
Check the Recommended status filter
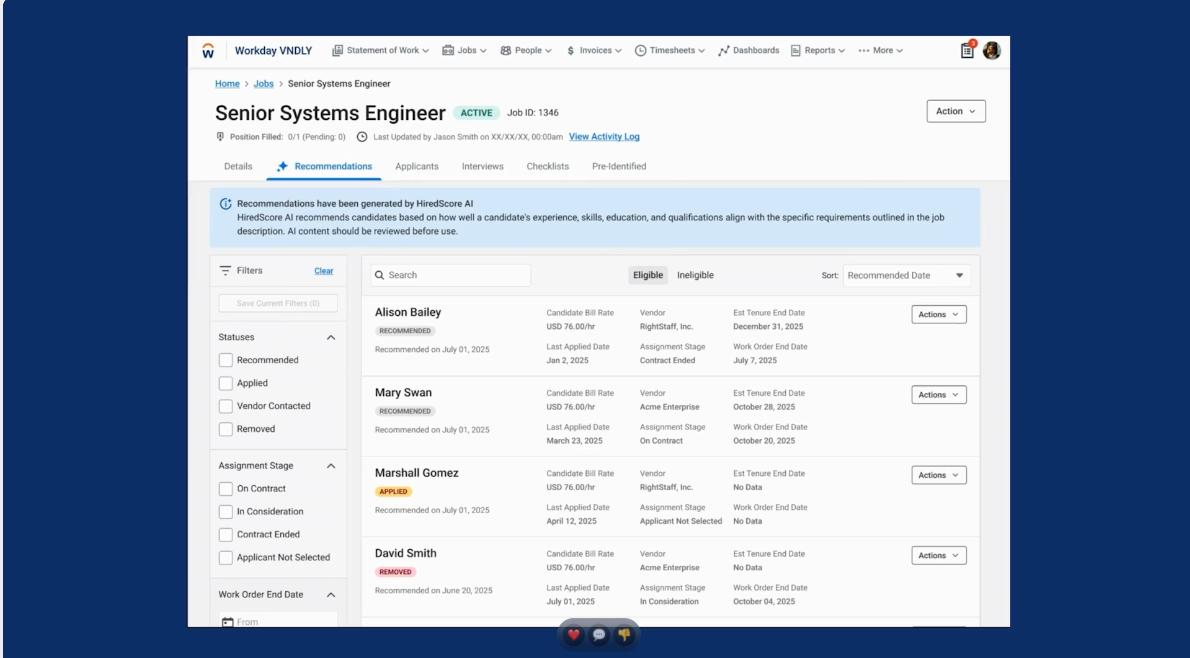225,360
